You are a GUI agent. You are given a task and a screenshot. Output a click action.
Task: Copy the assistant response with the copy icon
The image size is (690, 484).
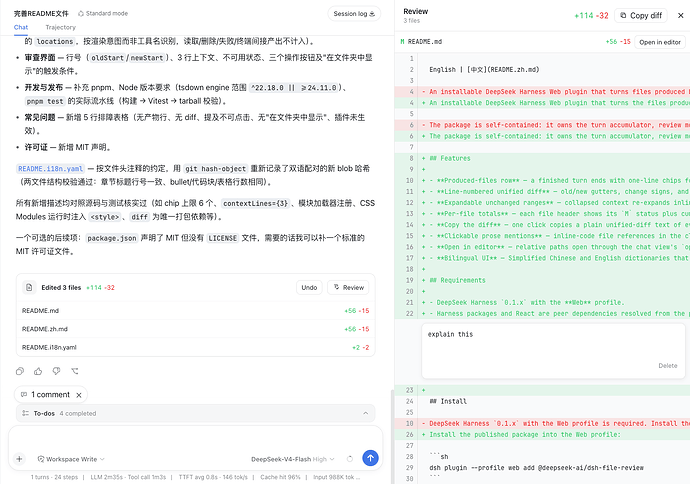(x=20, y=371)
